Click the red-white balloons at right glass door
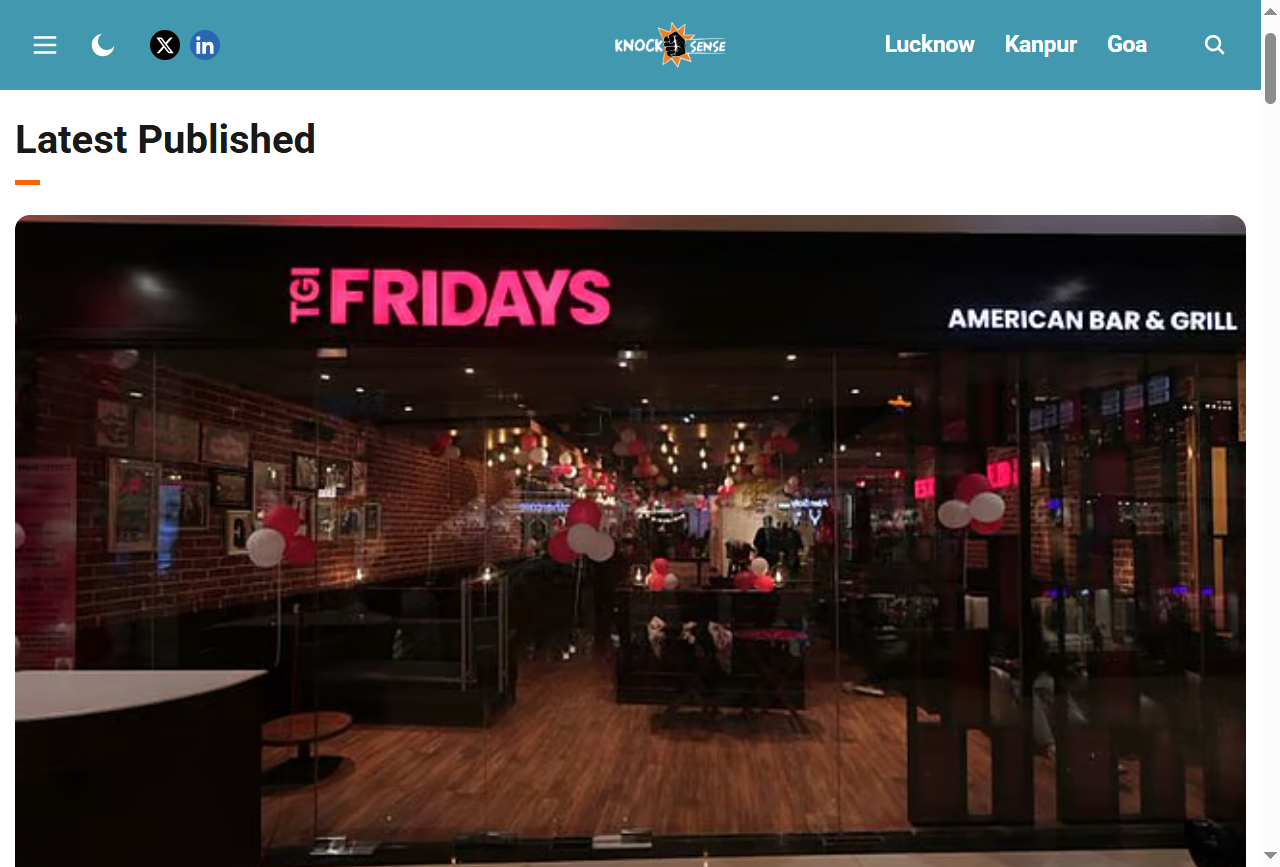The image size is (1280, 867). click(972, 503)
